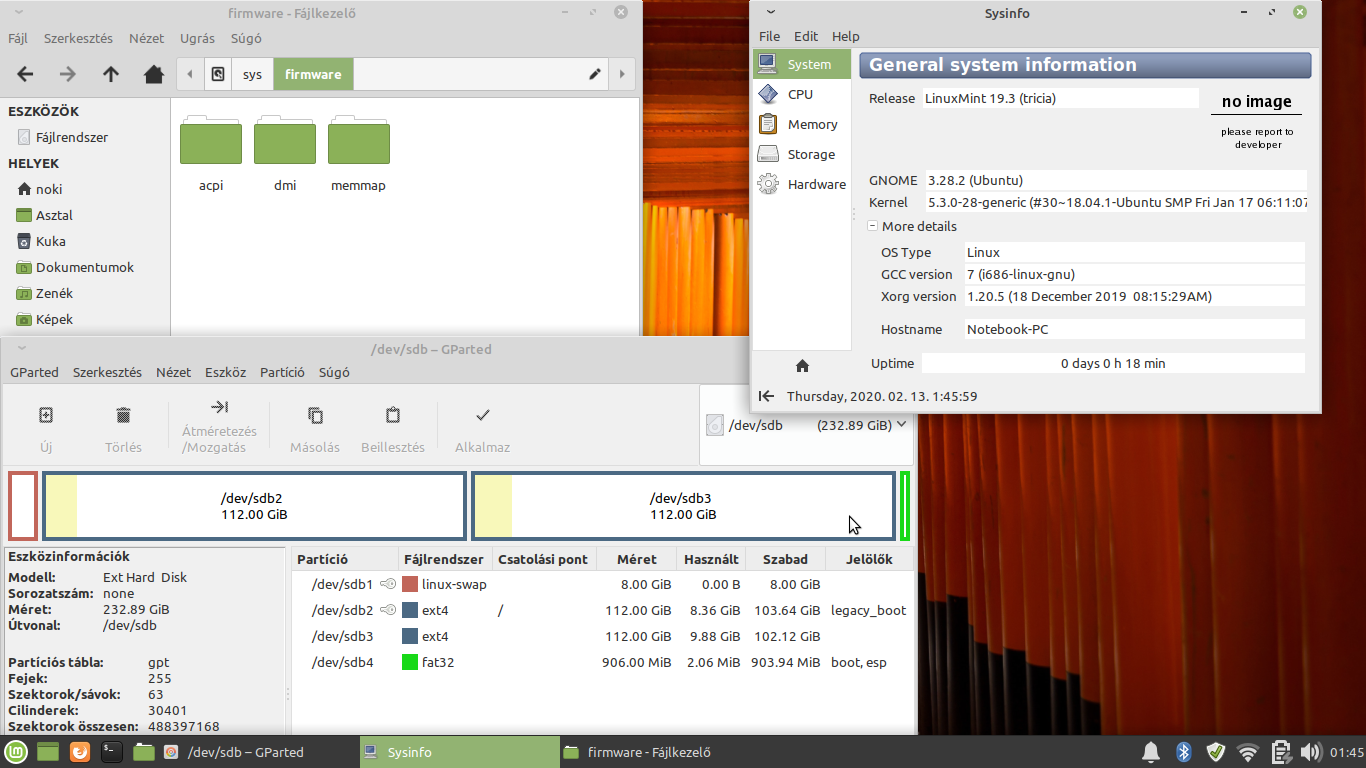Click the Törlés delete partition tool
Image resolution: width=1366 pixels, height=768 pixels.
[x=123, y=430]
